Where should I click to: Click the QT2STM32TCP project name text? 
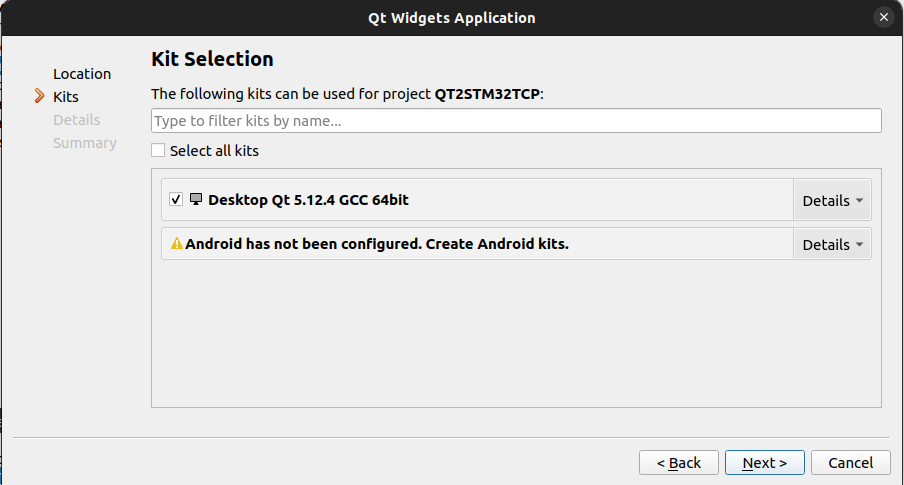pyautogui.click(x=487, y=94)
